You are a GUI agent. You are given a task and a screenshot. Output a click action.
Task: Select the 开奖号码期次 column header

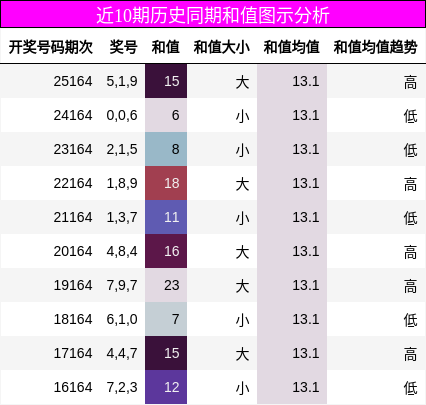(x=51, y=47)
